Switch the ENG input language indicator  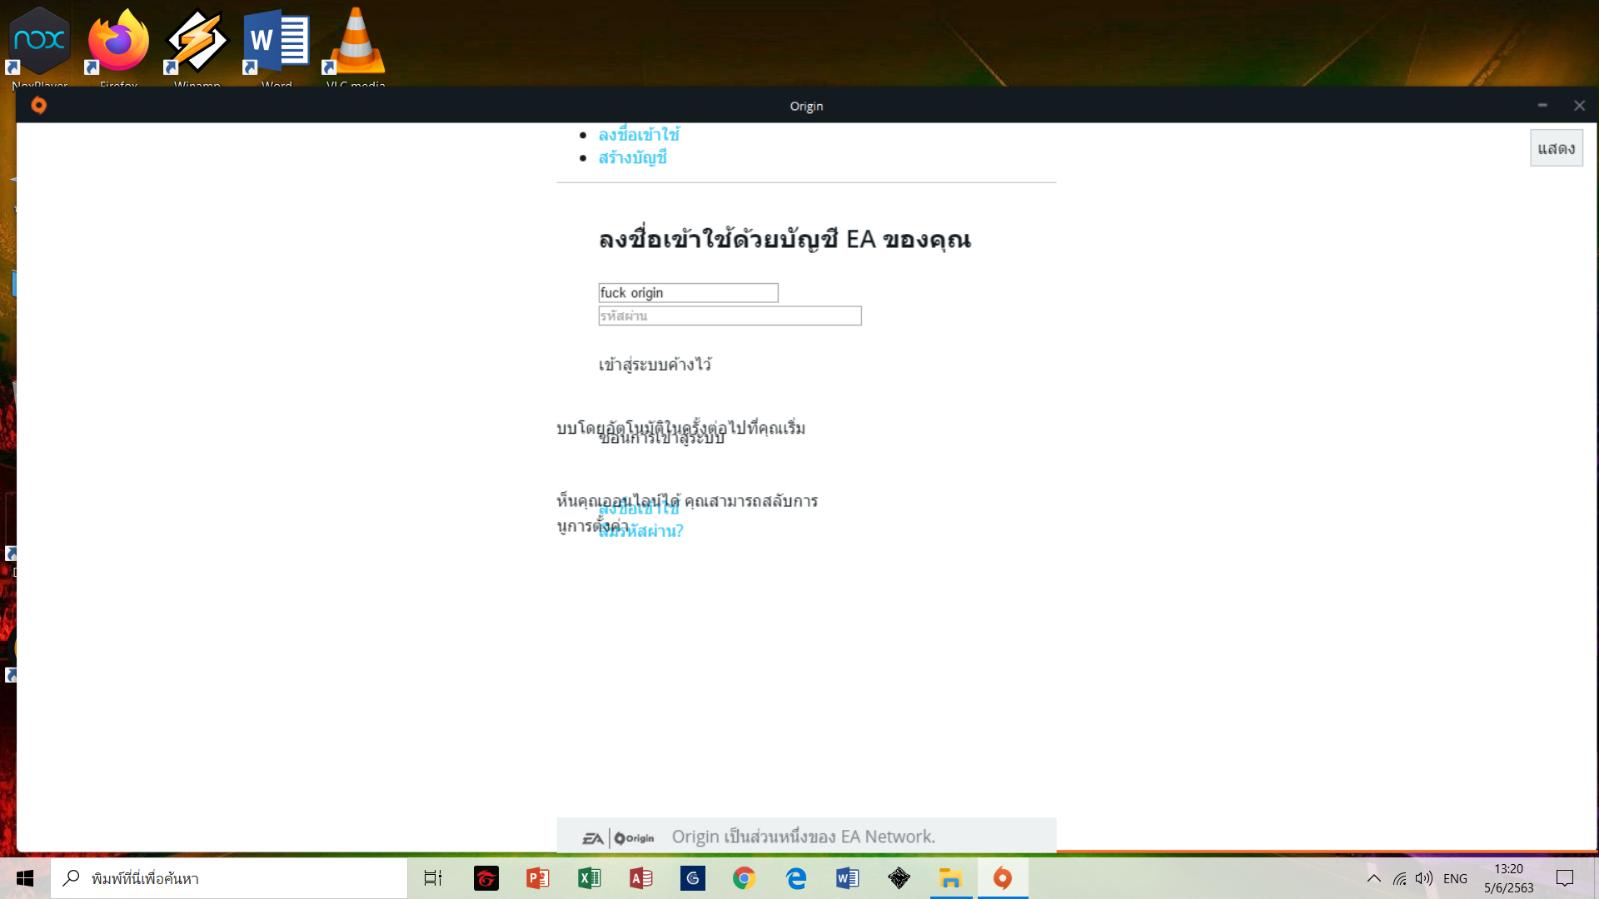pos(1455,878)
